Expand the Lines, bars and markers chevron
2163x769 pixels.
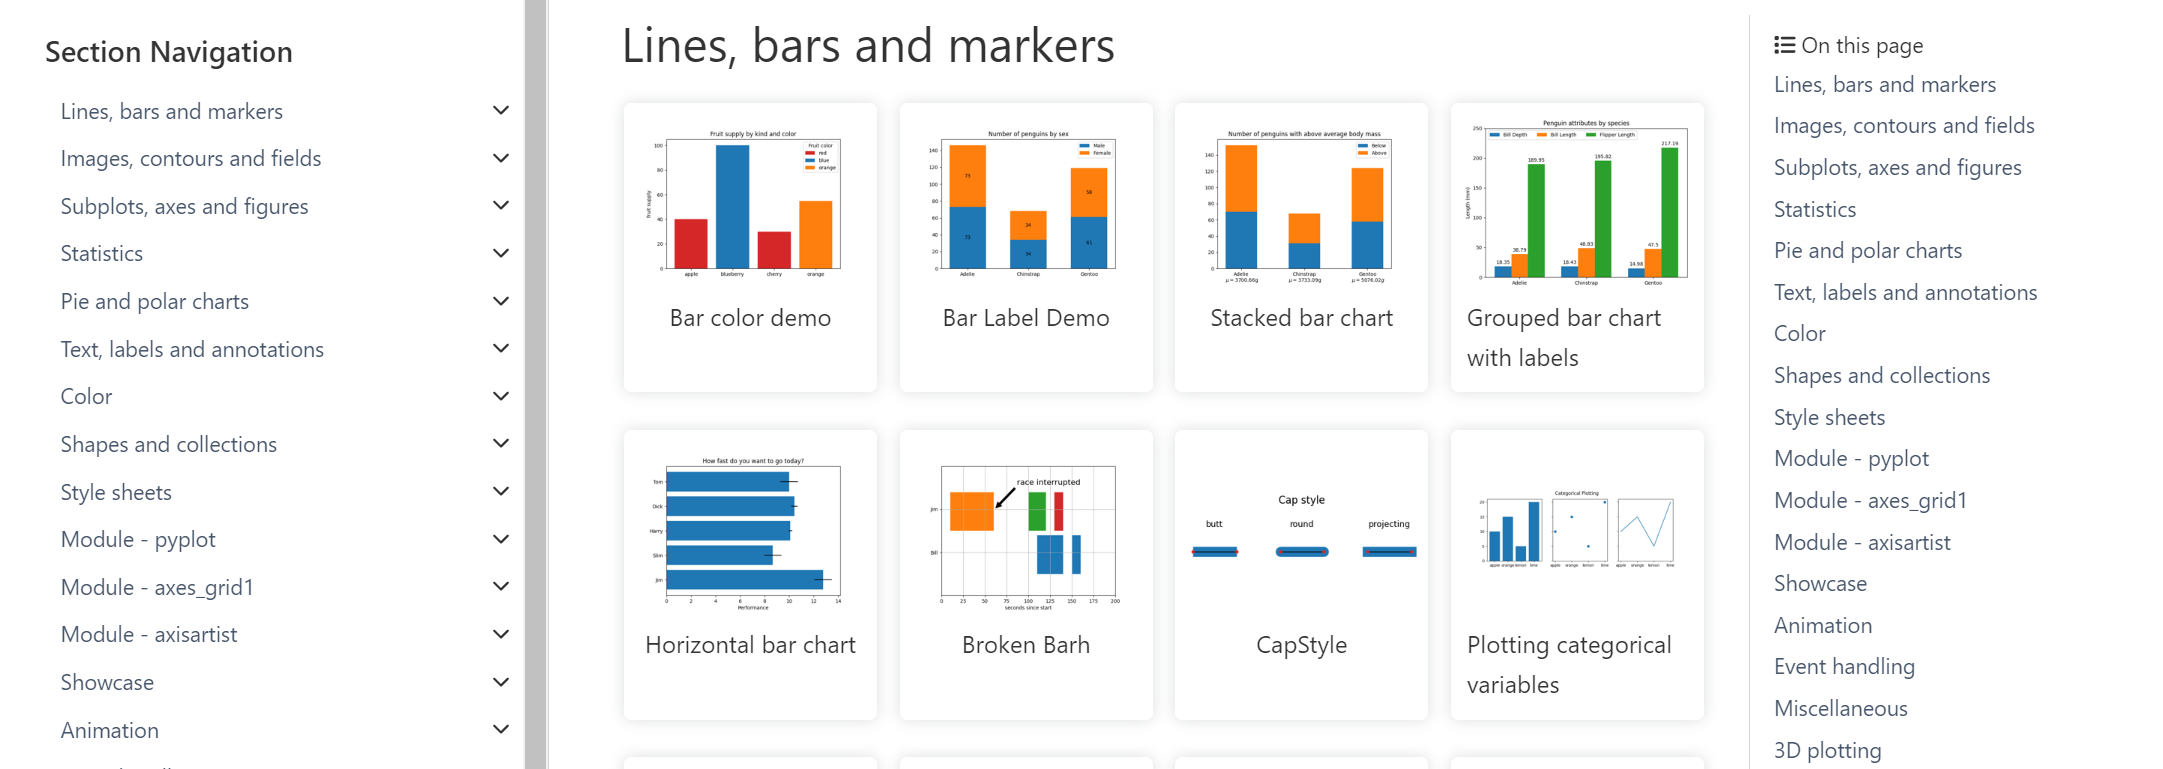coord(501,111)
